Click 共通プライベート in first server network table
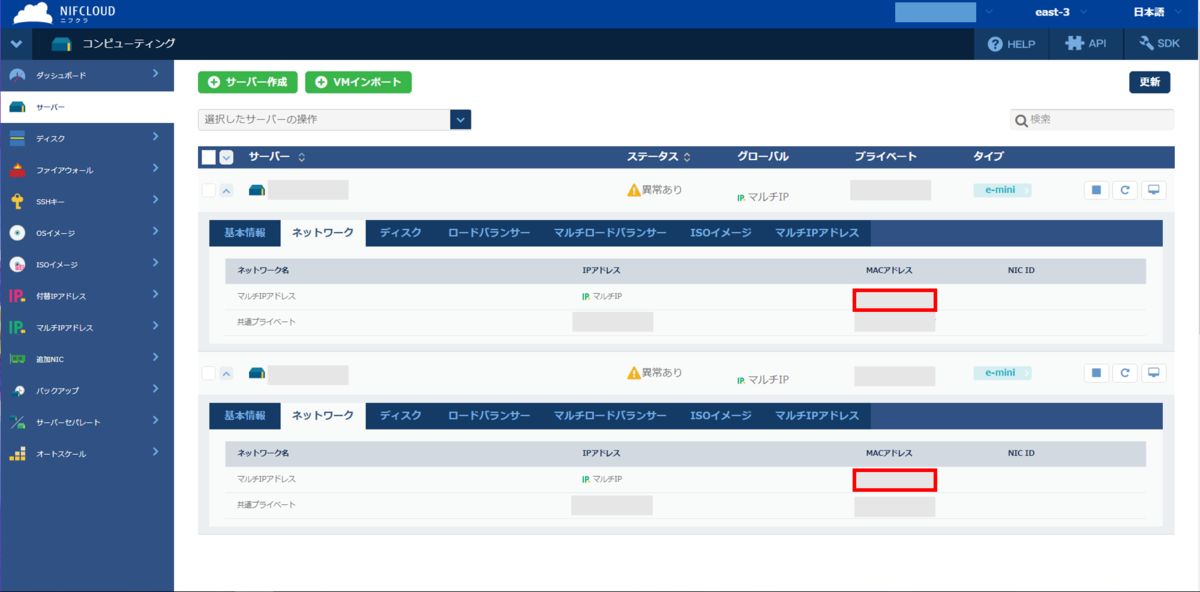 tap(266, 322)
